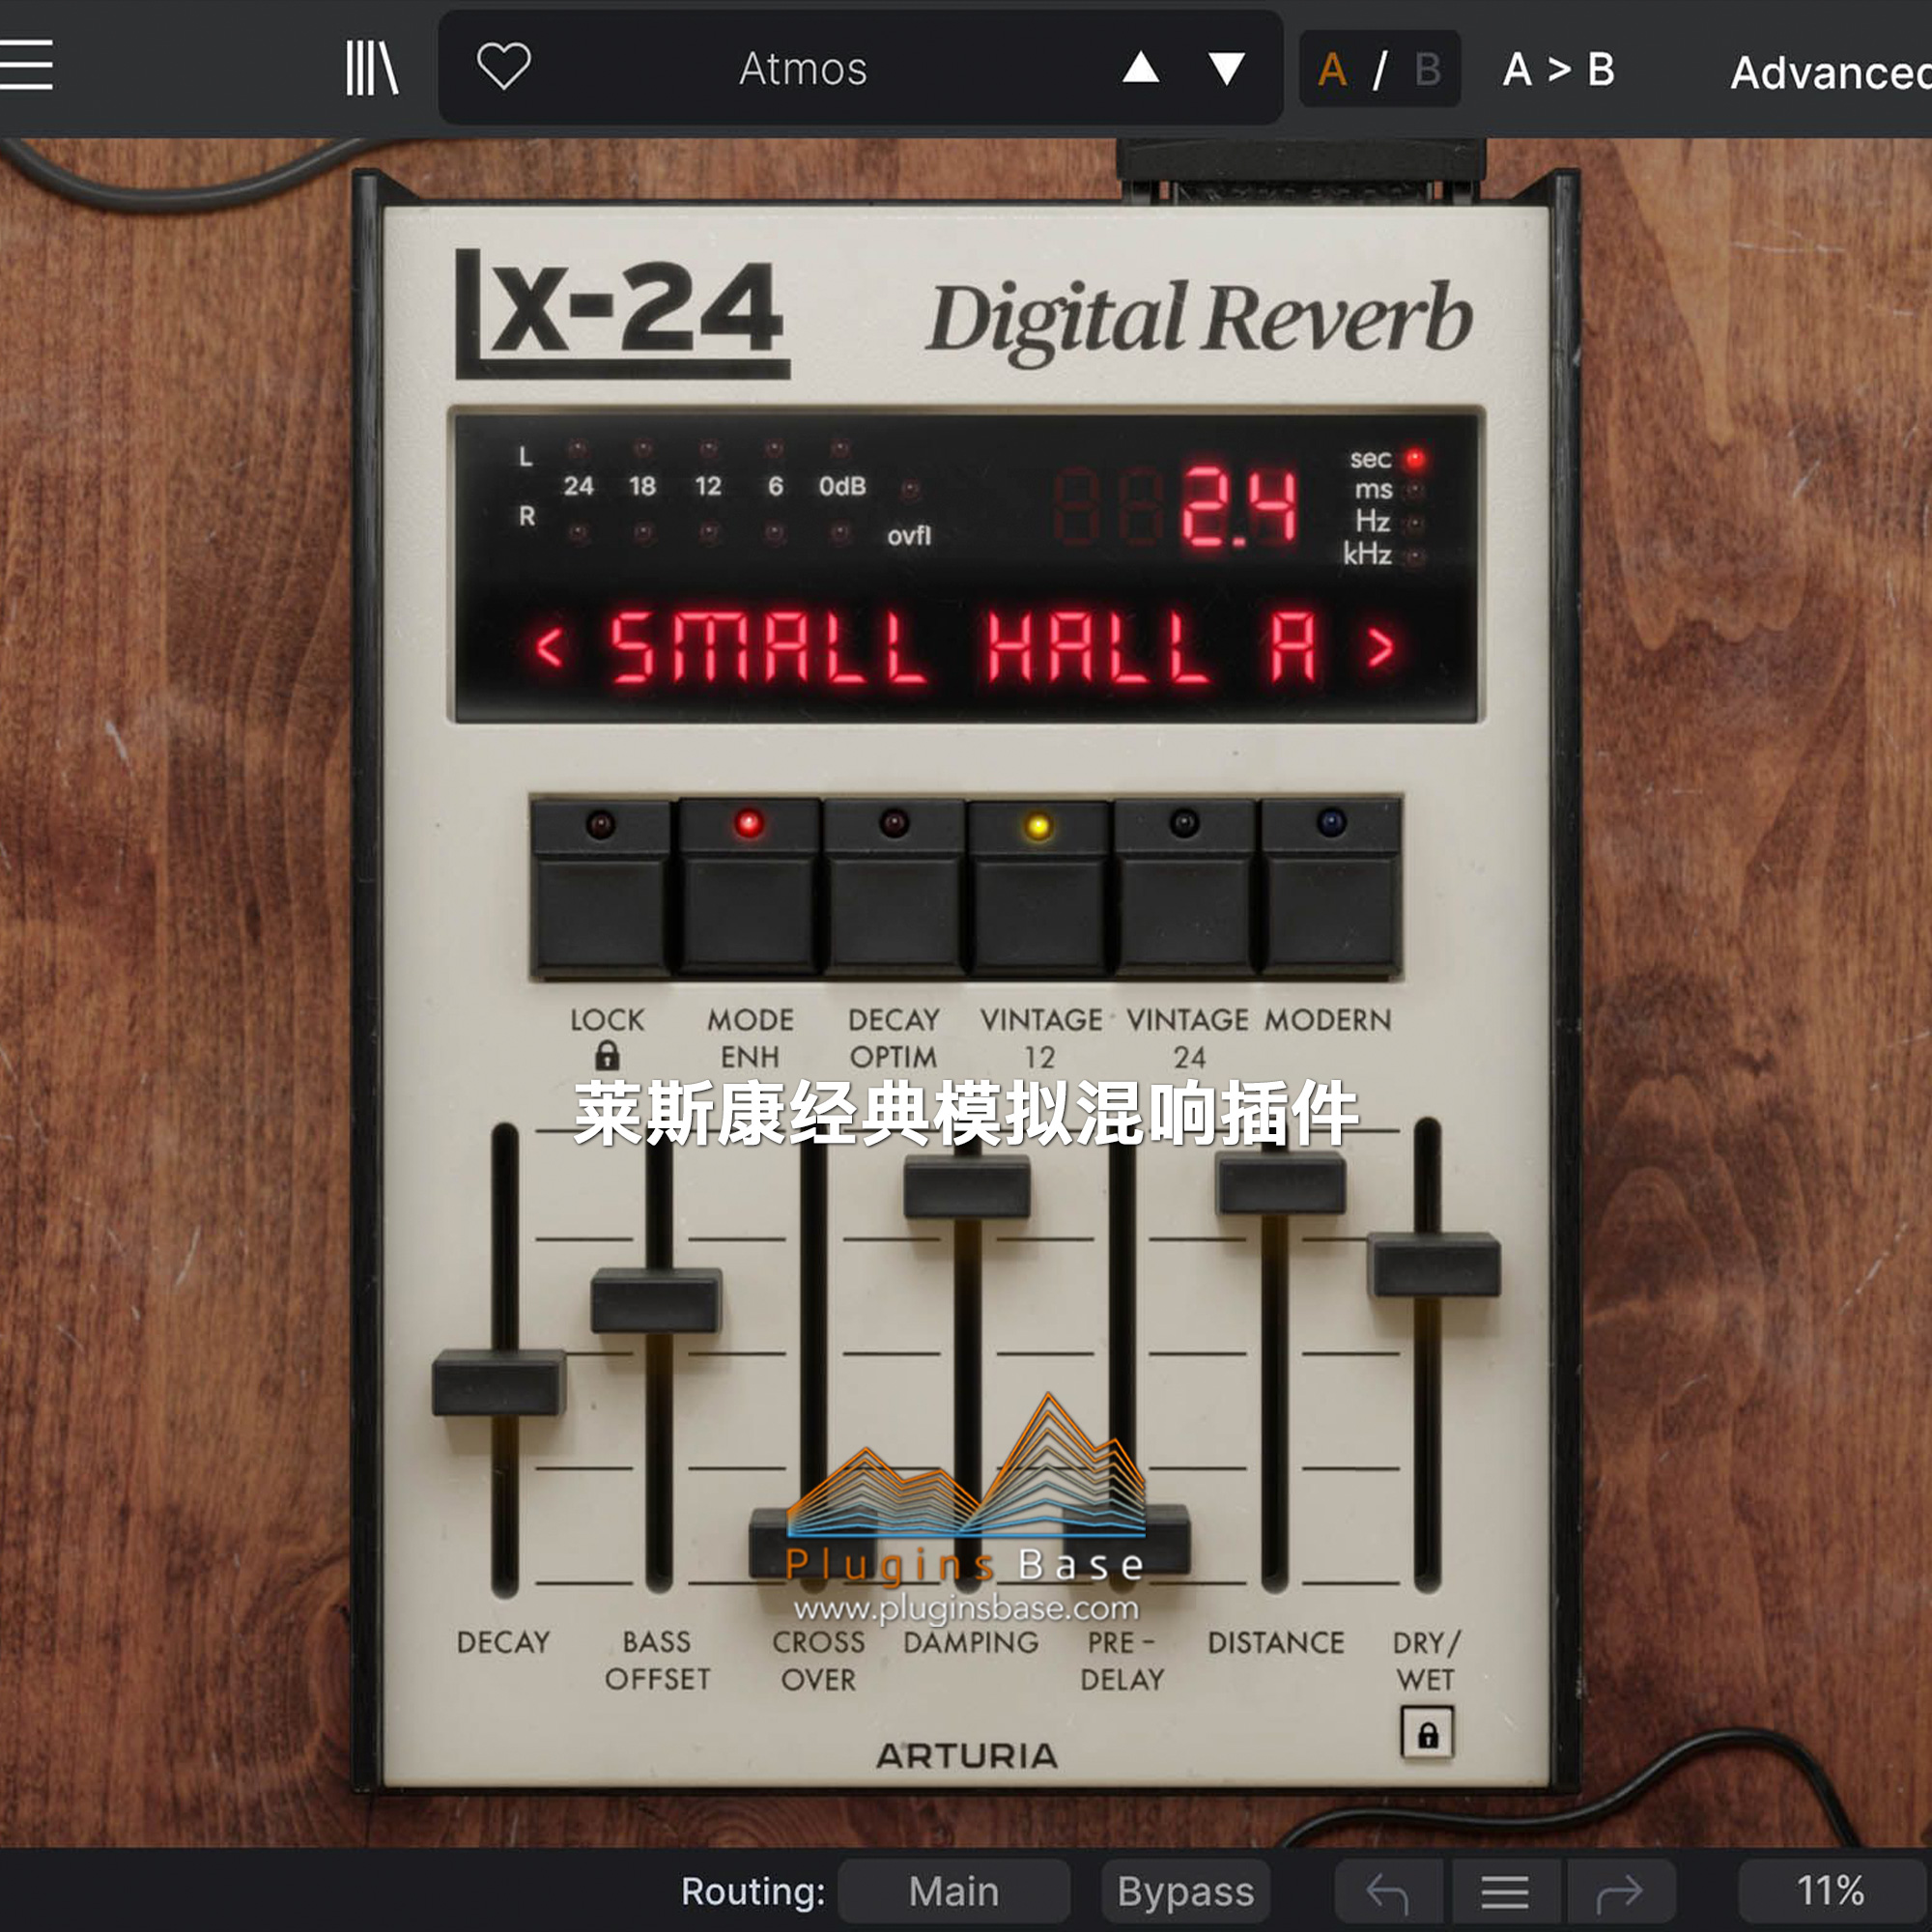Select previous preset with up arrow
Image resolution: width=1932 pixels, height=1932 pixels.
pyautogui.click(x=1140, y=68)
